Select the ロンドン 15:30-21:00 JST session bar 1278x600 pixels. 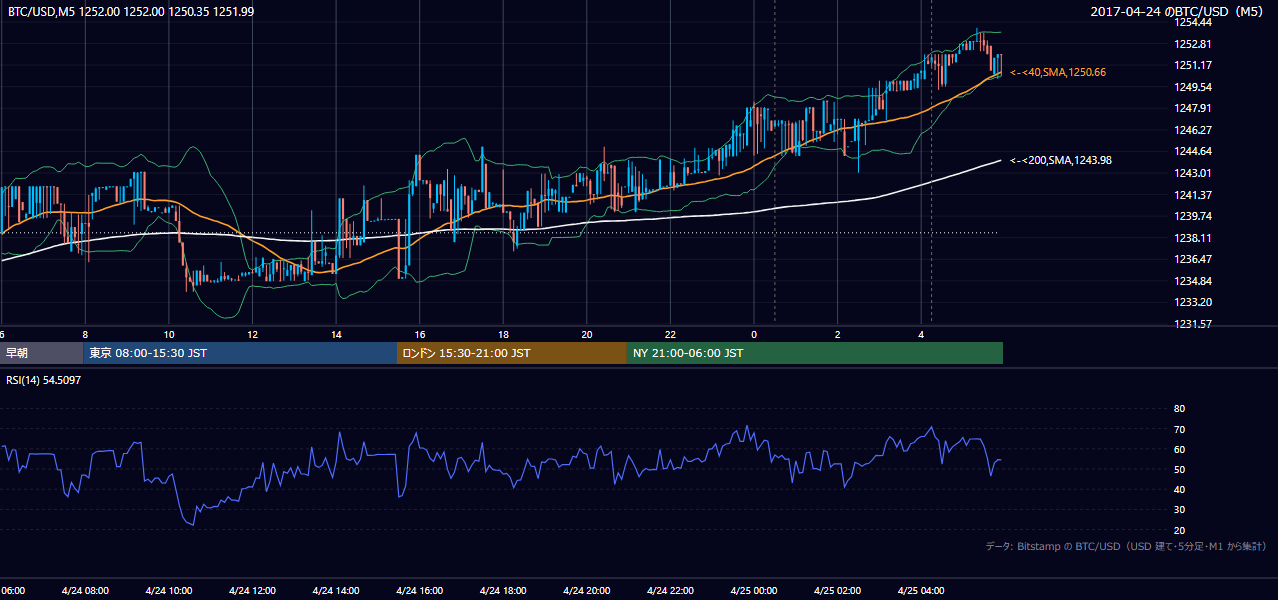pos(512,353)
